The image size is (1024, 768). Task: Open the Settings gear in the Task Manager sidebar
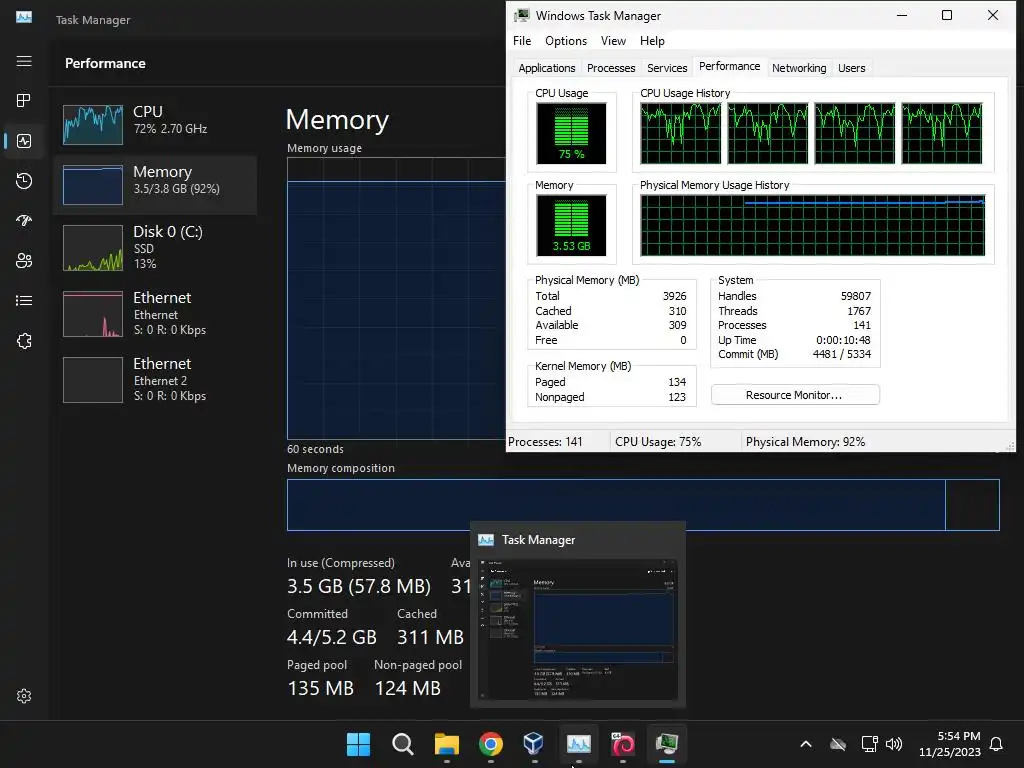coord(24,696)
